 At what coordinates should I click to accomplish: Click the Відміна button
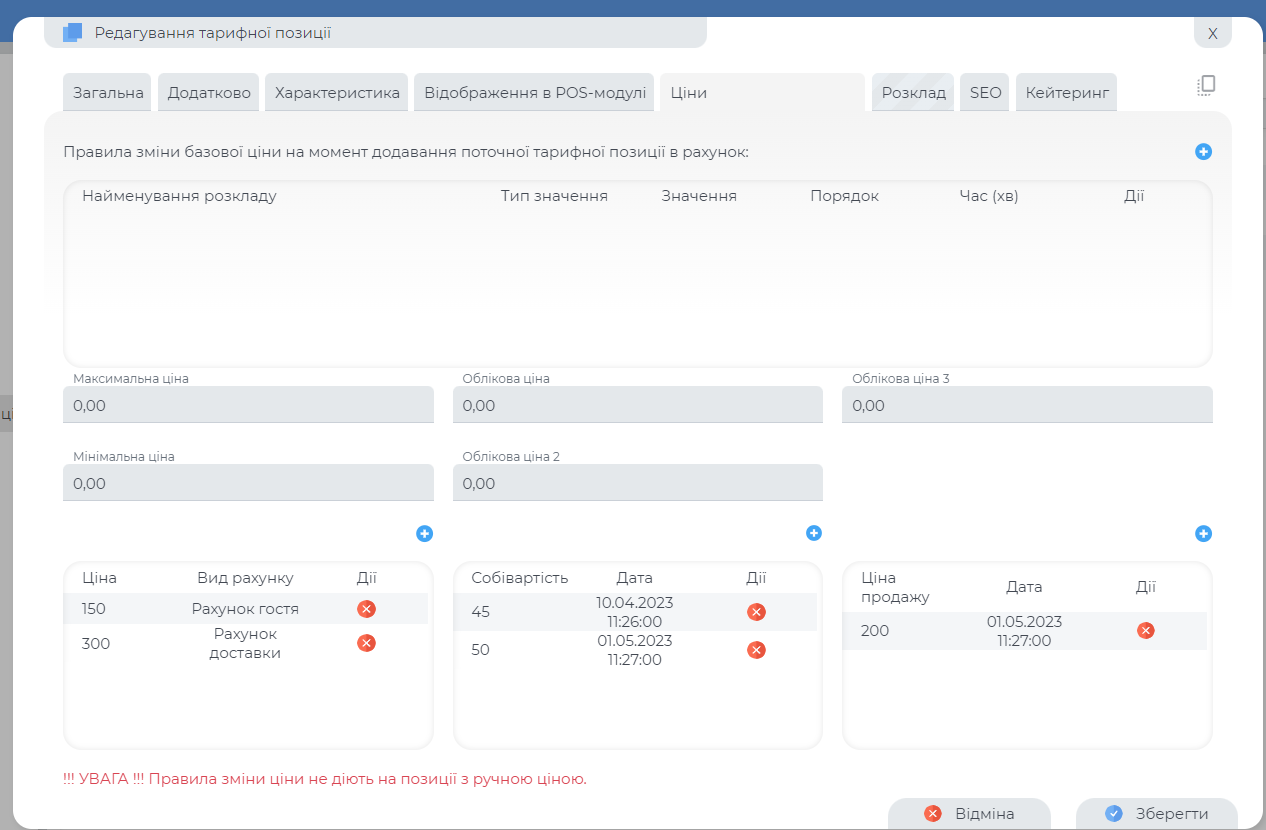click(969, 814)
